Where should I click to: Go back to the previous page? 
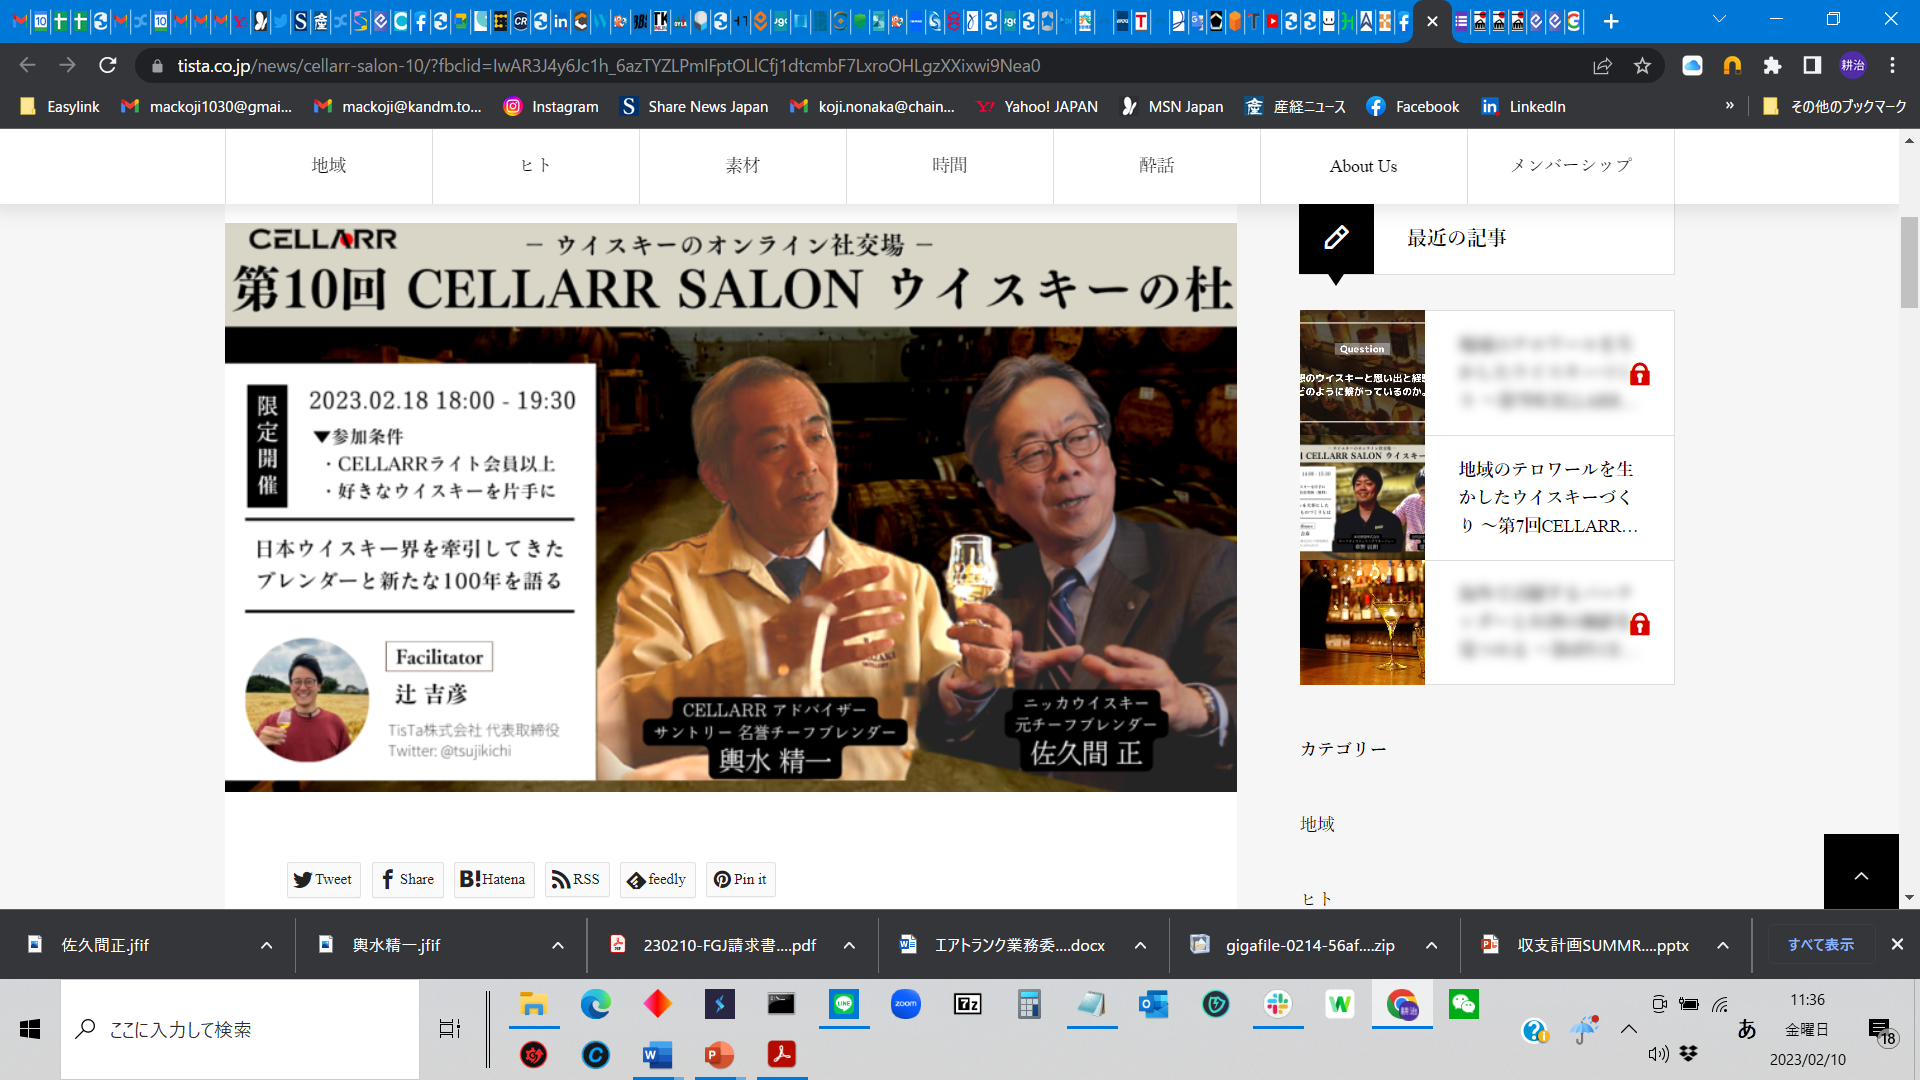[27, 65]
